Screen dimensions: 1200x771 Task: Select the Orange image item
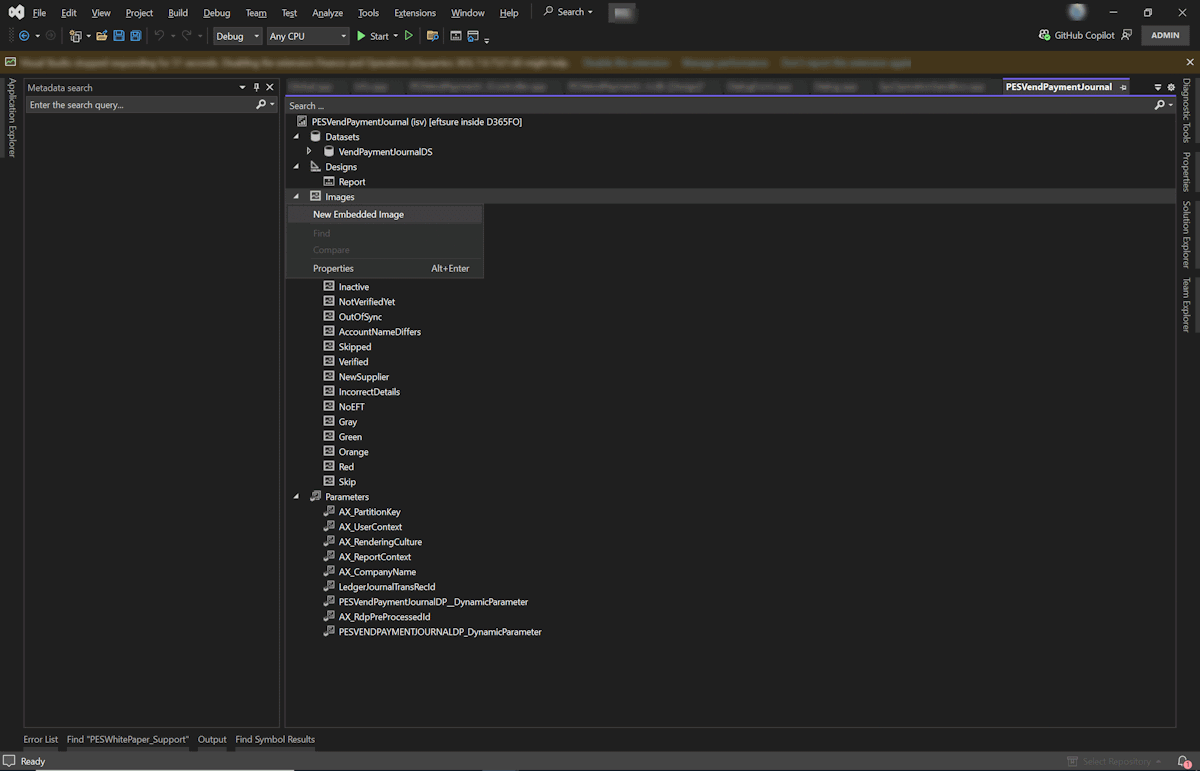tap(353, 452)
